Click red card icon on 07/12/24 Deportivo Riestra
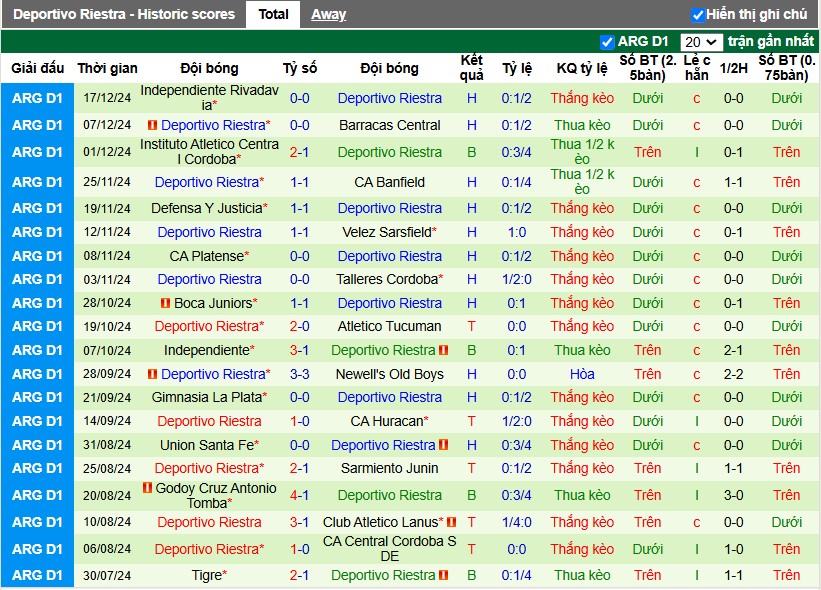Screen dimensions: 821x590 (x=152, y=125)
